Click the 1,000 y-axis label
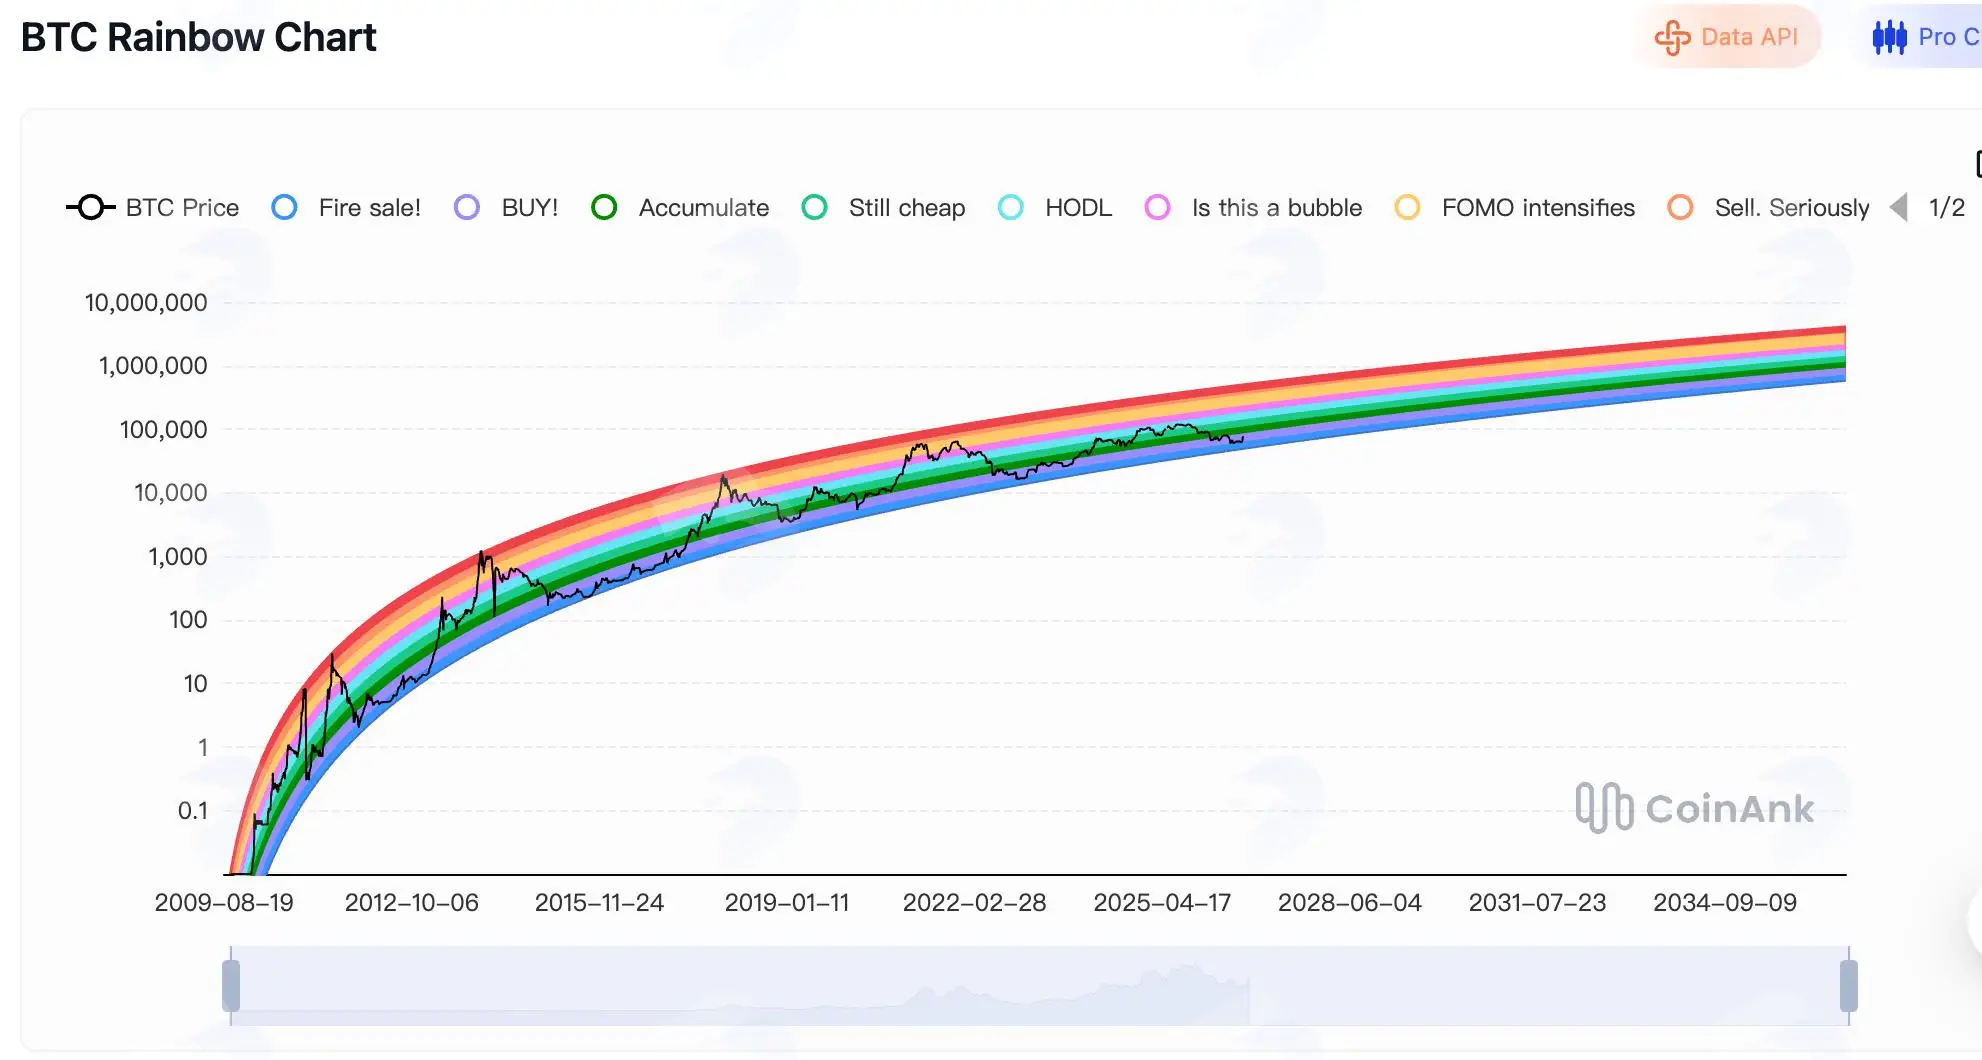 178,557
